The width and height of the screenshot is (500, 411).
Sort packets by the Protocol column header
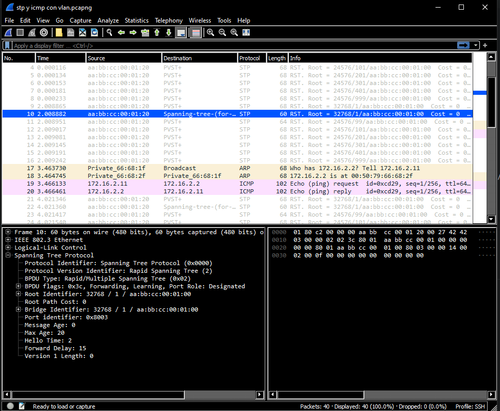coord(252,58)
